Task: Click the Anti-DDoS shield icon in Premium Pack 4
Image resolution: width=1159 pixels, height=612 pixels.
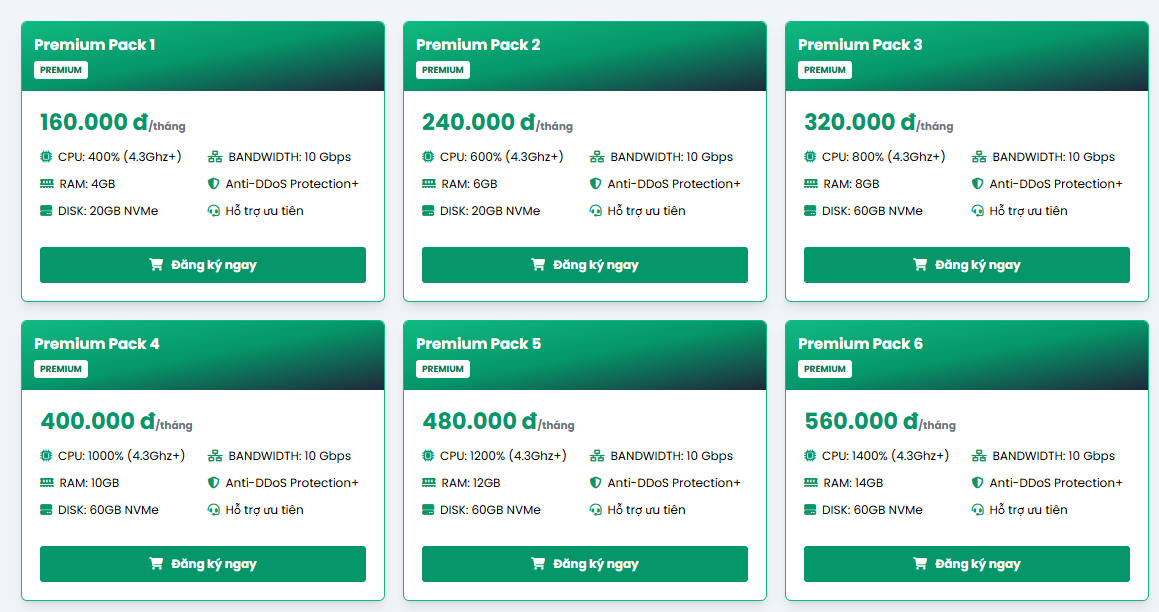Action: 213,483
